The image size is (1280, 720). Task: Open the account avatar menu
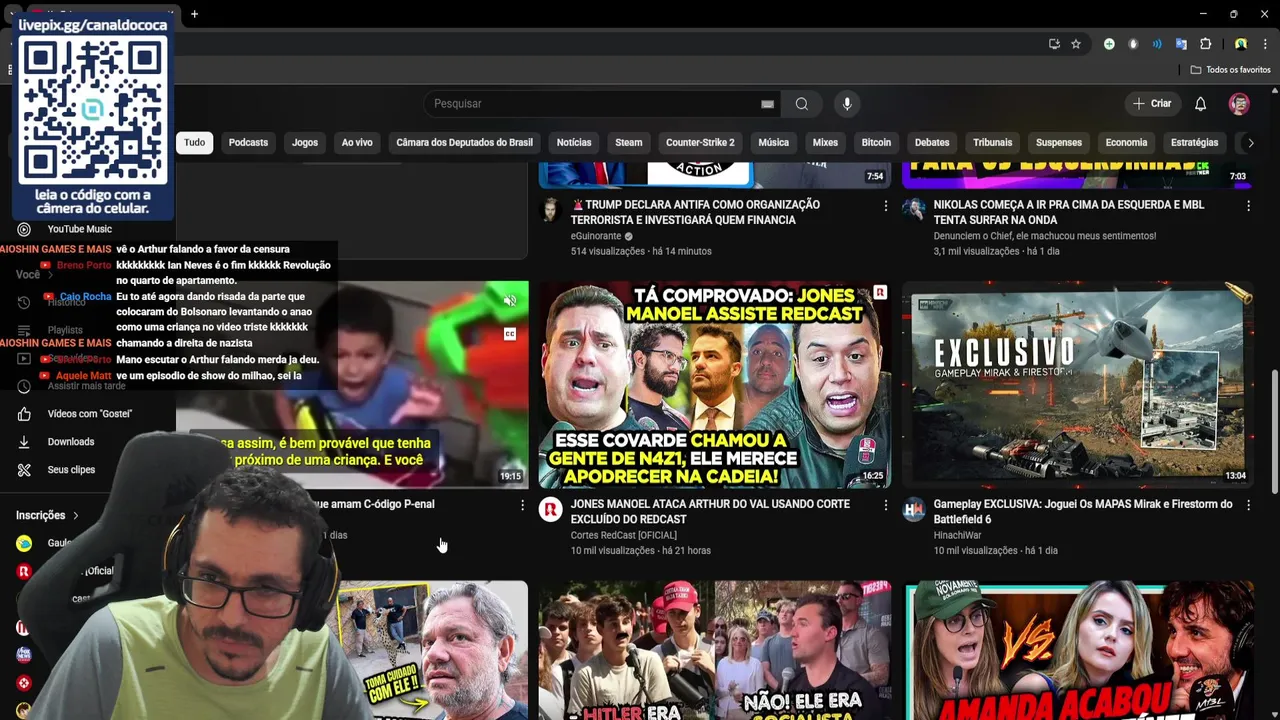pos(1239,104)
